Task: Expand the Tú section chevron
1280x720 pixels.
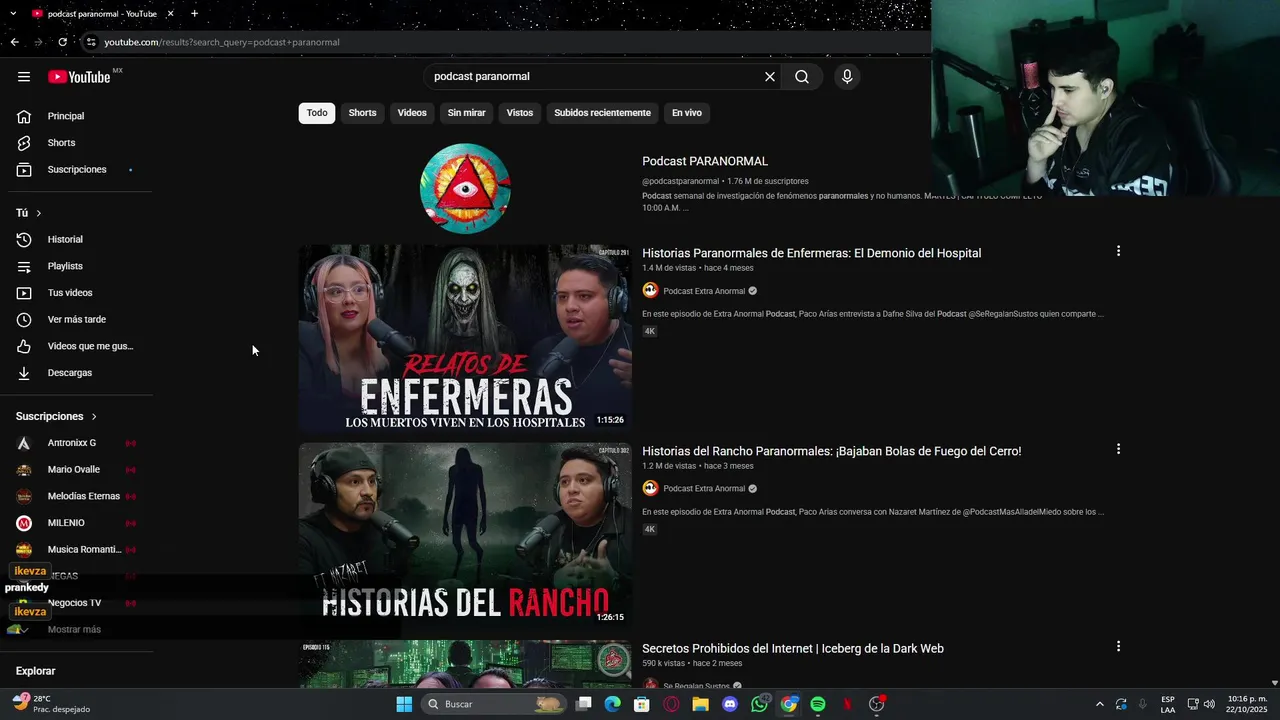Action: [x=39, y=213]
